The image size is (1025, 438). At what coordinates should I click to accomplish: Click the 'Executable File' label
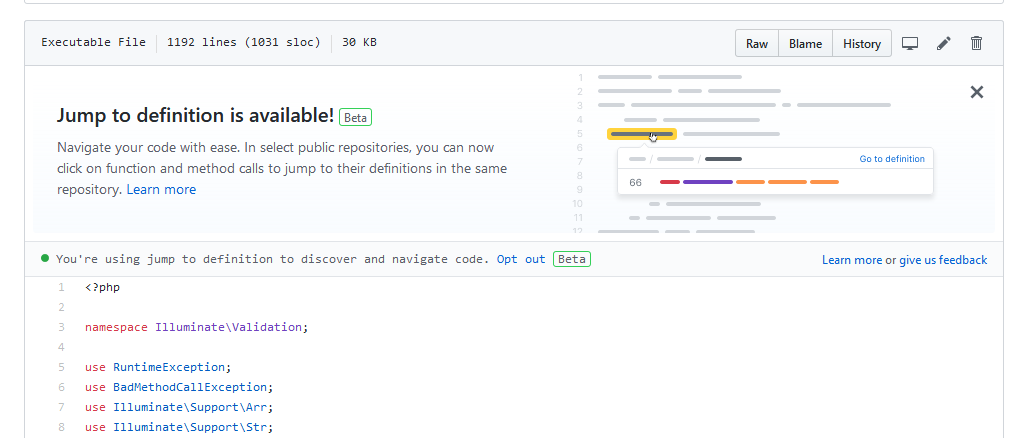click(x=93, y=42)
